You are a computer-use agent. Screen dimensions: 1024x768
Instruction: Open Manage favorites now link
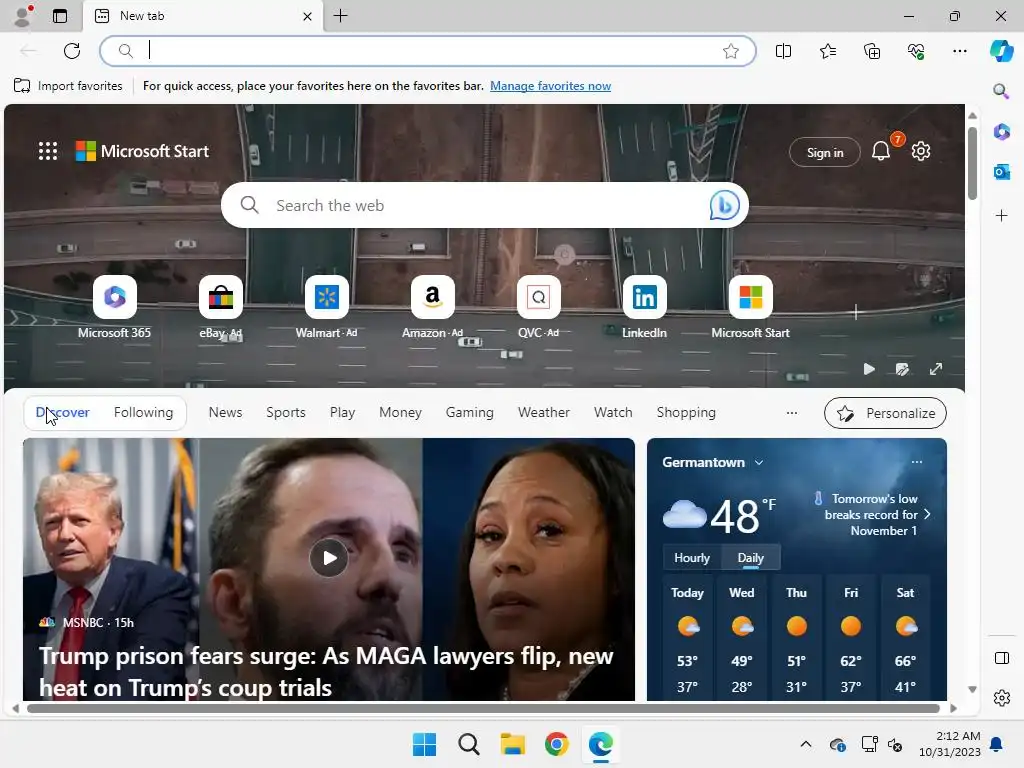(x=551, y=86)
